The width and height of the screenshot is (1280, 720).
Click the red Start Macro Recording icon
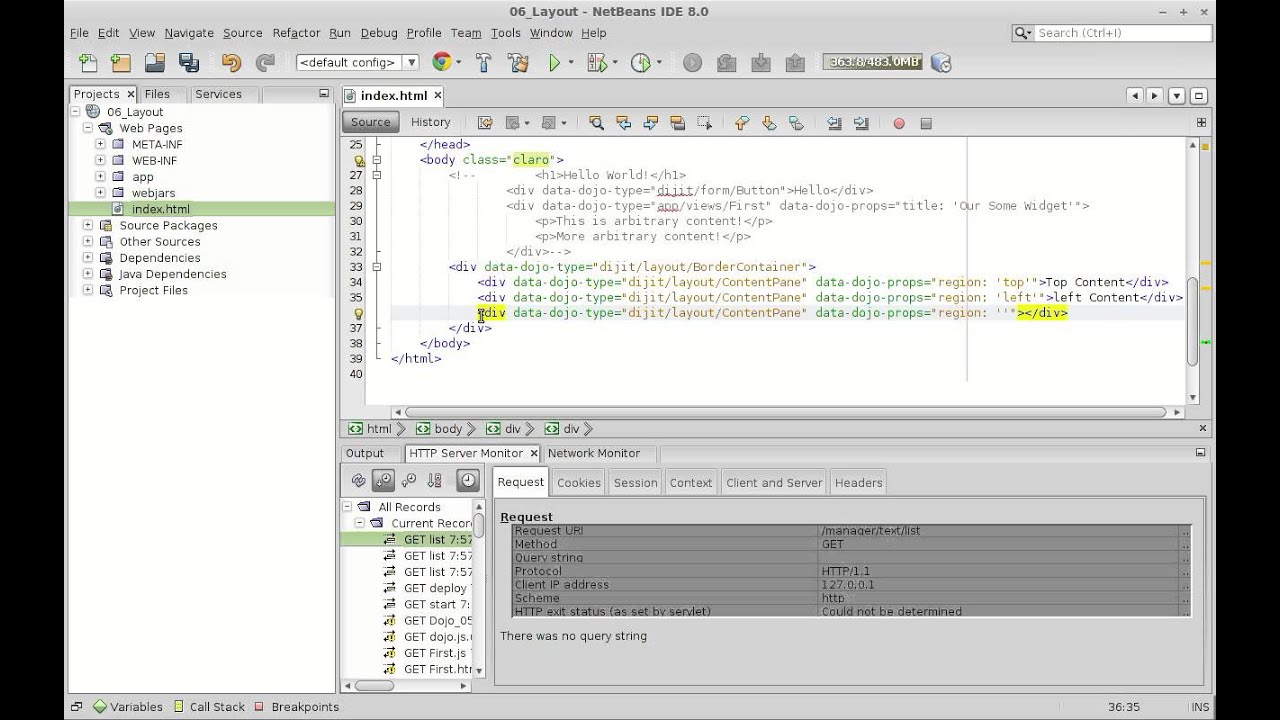(899, 123)
